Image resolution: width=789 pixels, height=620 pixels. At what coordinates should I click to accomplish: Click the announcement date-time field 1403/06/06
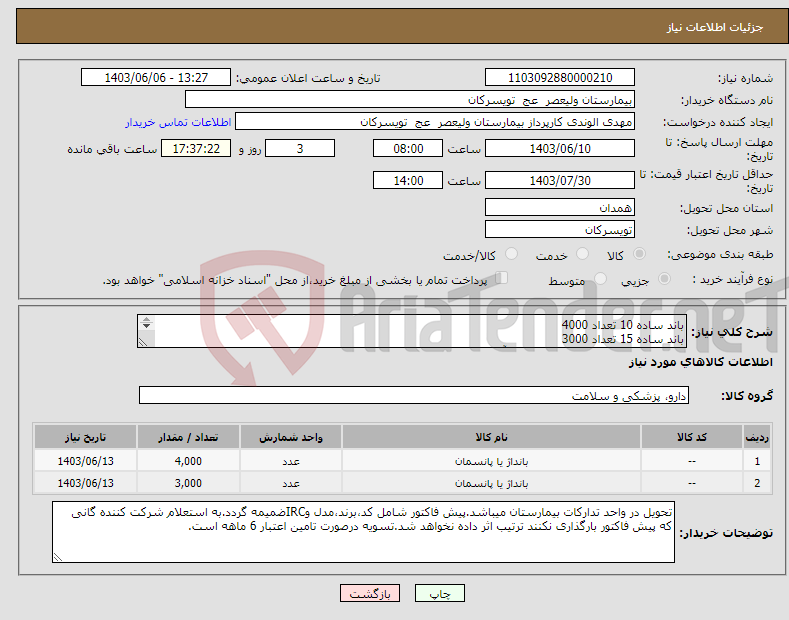click(x=156, y=78)
